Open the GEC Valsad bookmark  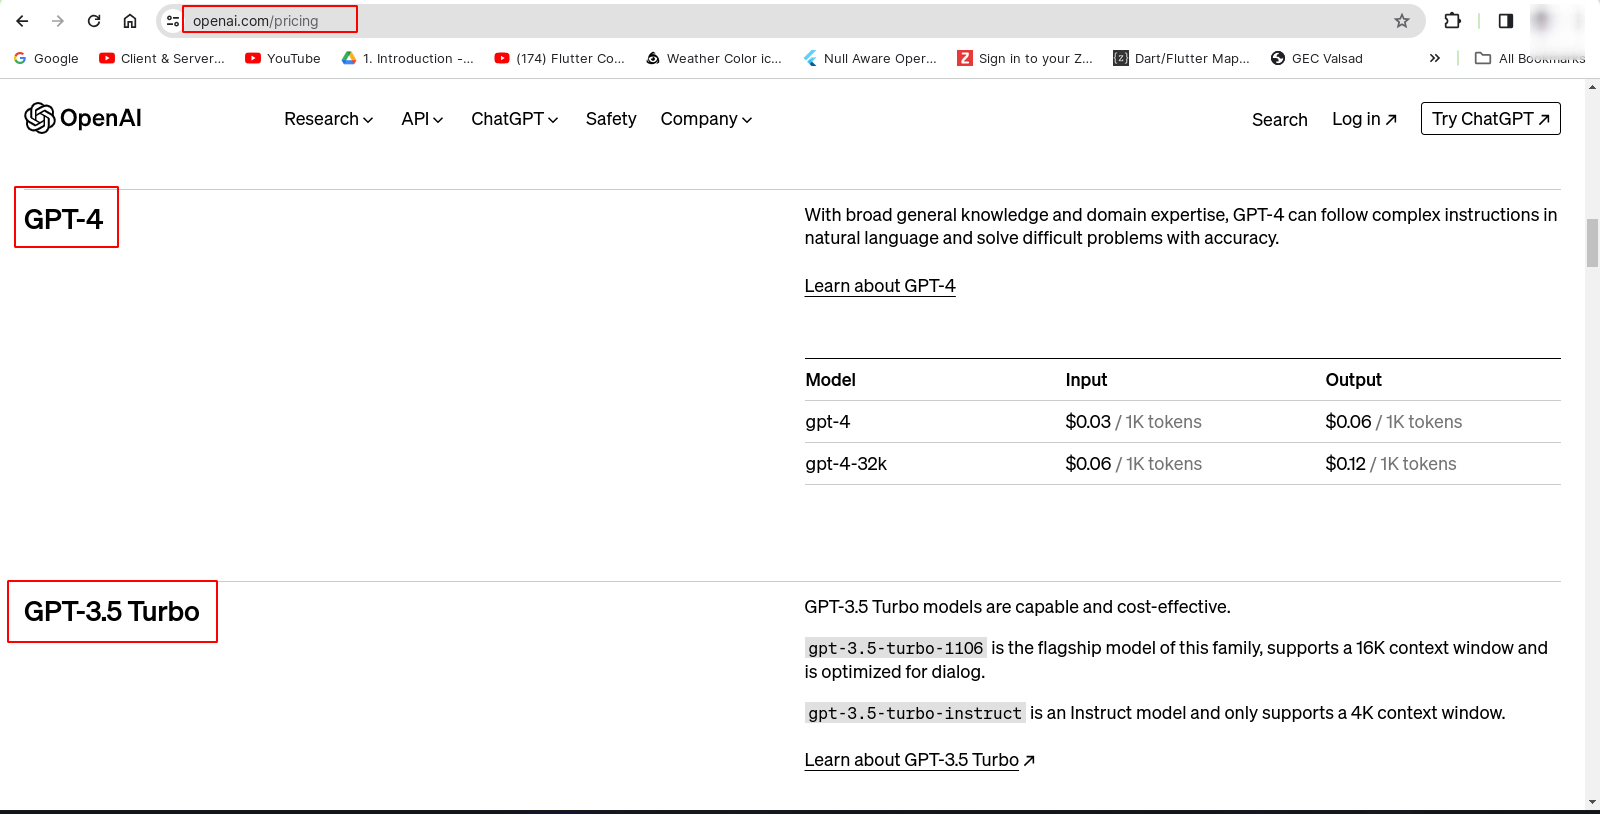pyautogui.click(x=1317, y=58)
